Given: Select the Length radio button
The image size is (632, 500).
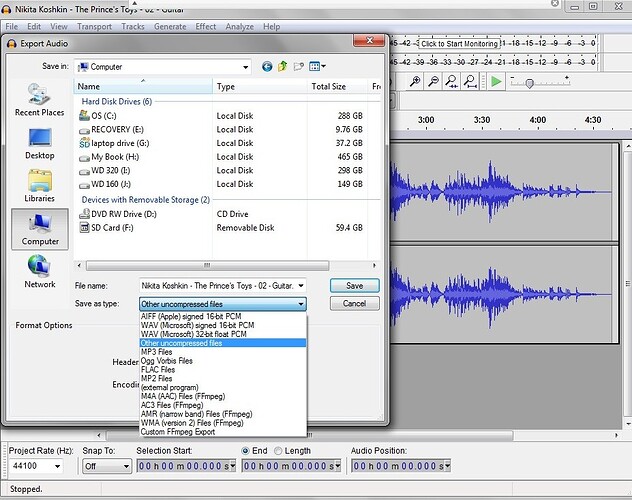Looking at the screenshot, I should click(x=278, y=451).
